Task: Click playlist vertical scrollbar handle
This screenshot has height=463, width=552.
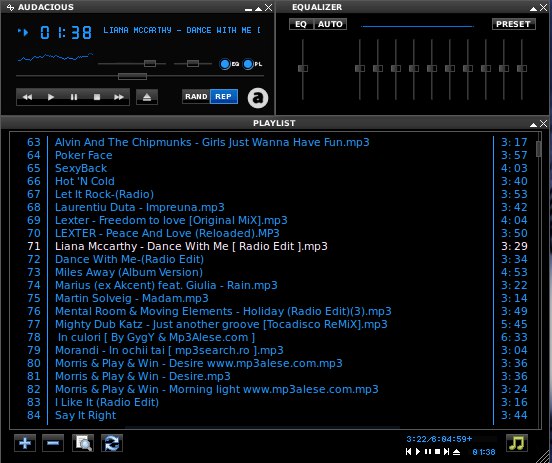Action: click(538, 149)
